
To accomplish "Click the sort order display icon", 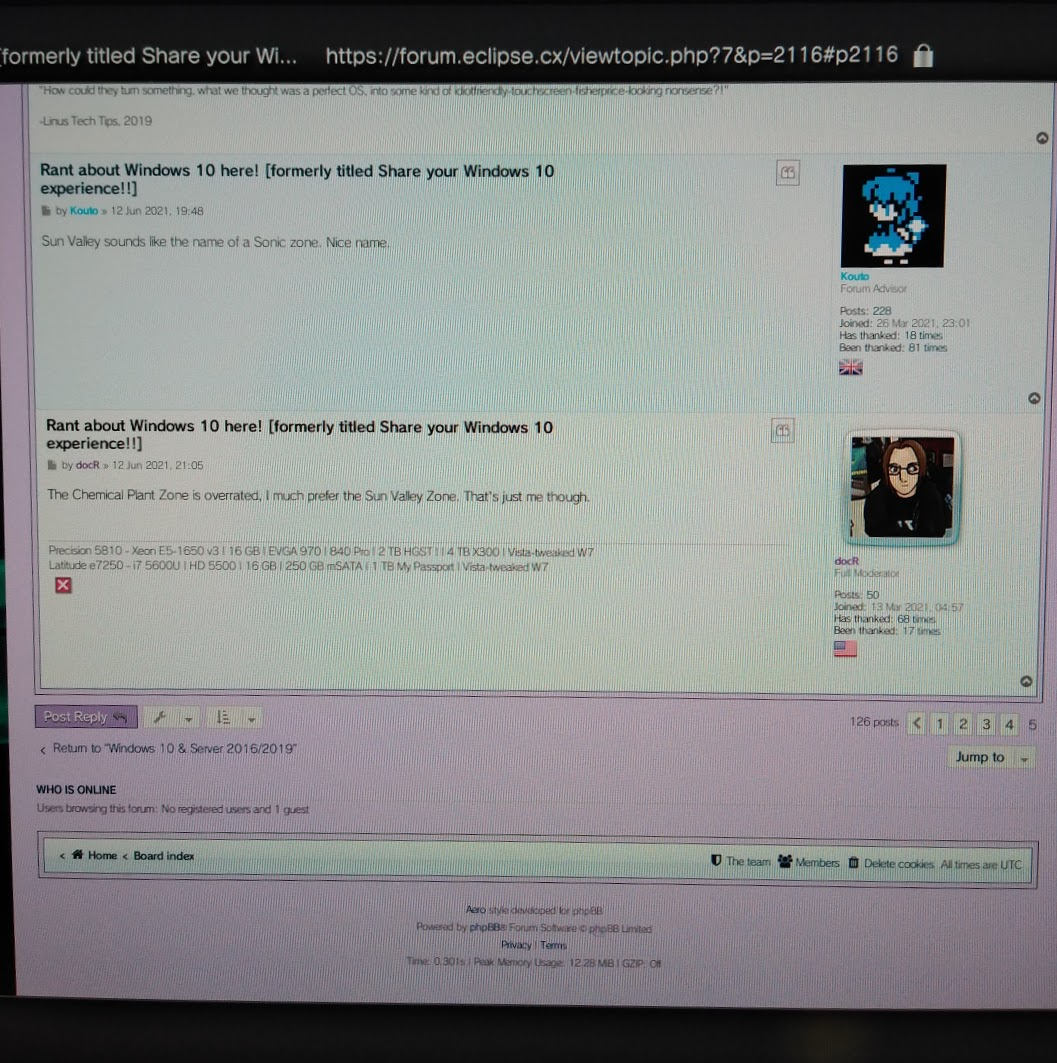I will tap(223, 717).
